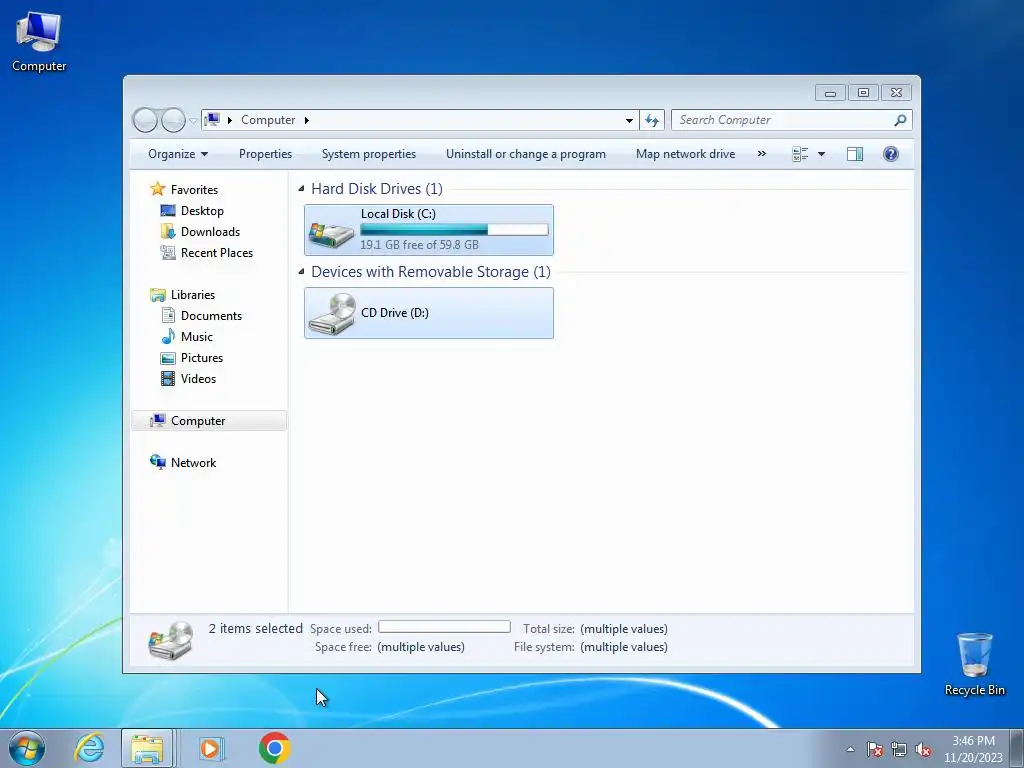The width and height of the screenshot is (1024, 768).
Task: Click the search magnifier icon
Action: pos(901,120)
